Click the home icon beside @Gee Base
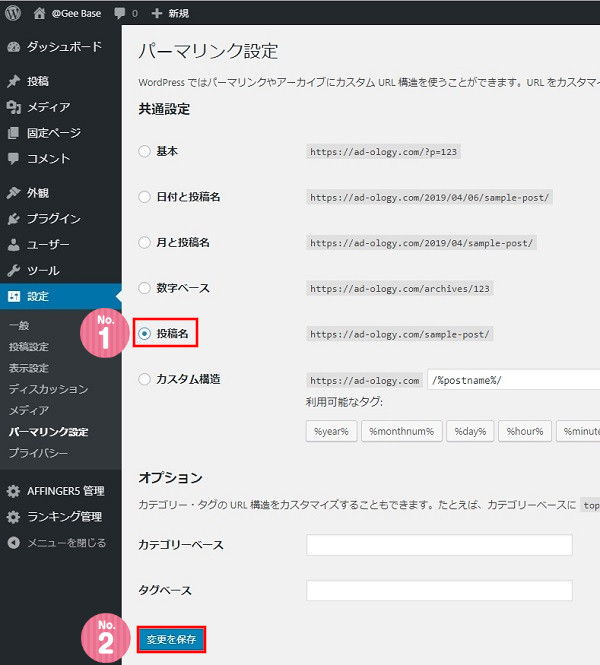This screenshot has width=600, height=665. (39, 14)
